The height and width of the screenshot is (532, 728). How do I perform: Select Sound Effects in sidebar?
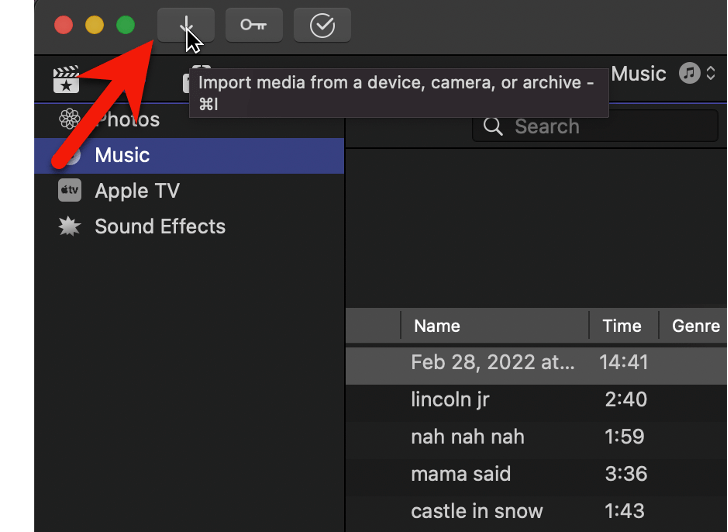(x=189, y=227)
